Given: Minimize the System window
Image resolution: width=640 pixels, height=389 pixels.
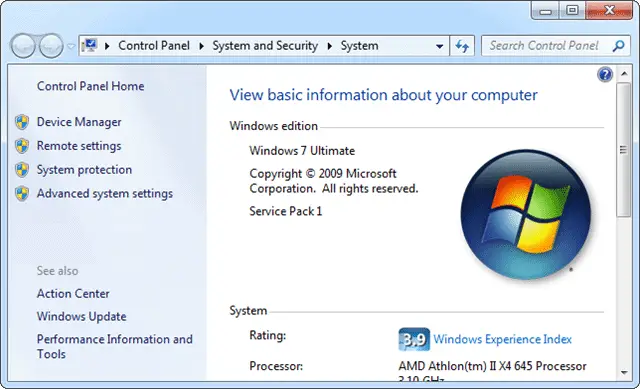Looking at the screenshot, I should 545,11.
